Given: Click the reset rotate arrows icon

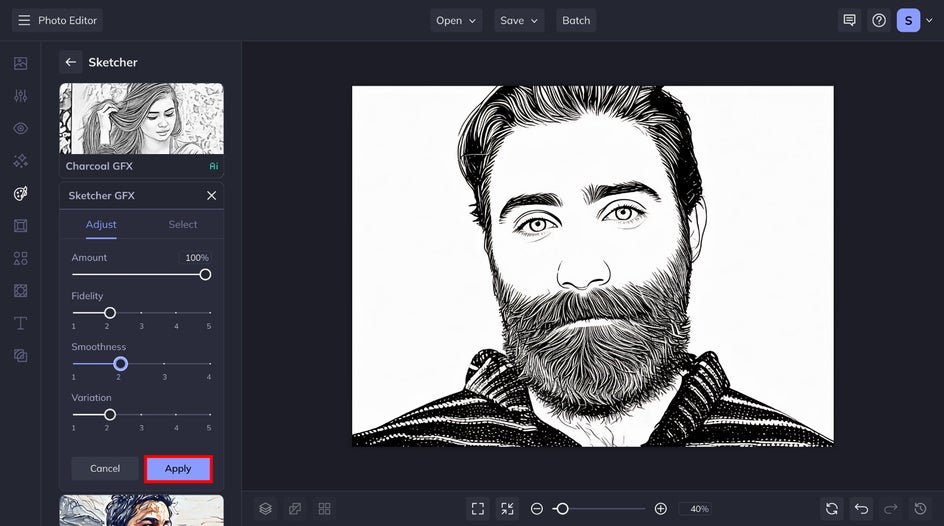Looking at the screenshot, I should 832,509.
